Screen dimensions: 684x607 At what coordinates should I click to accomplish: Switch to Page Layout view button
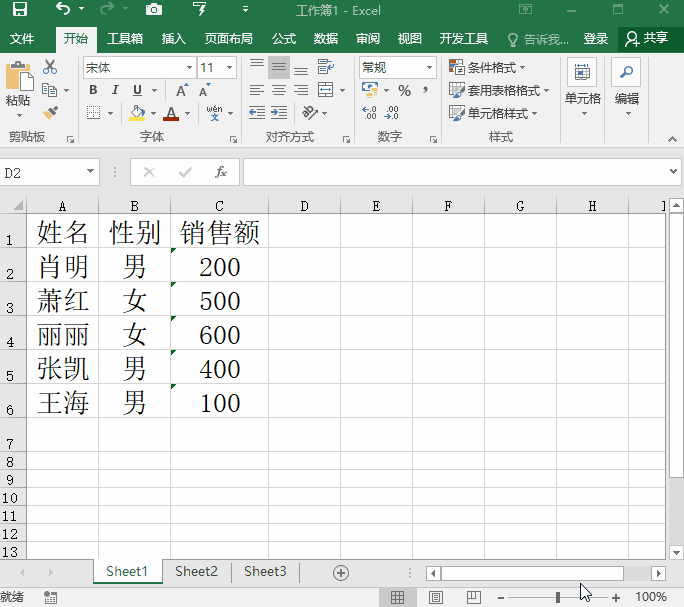436,597
